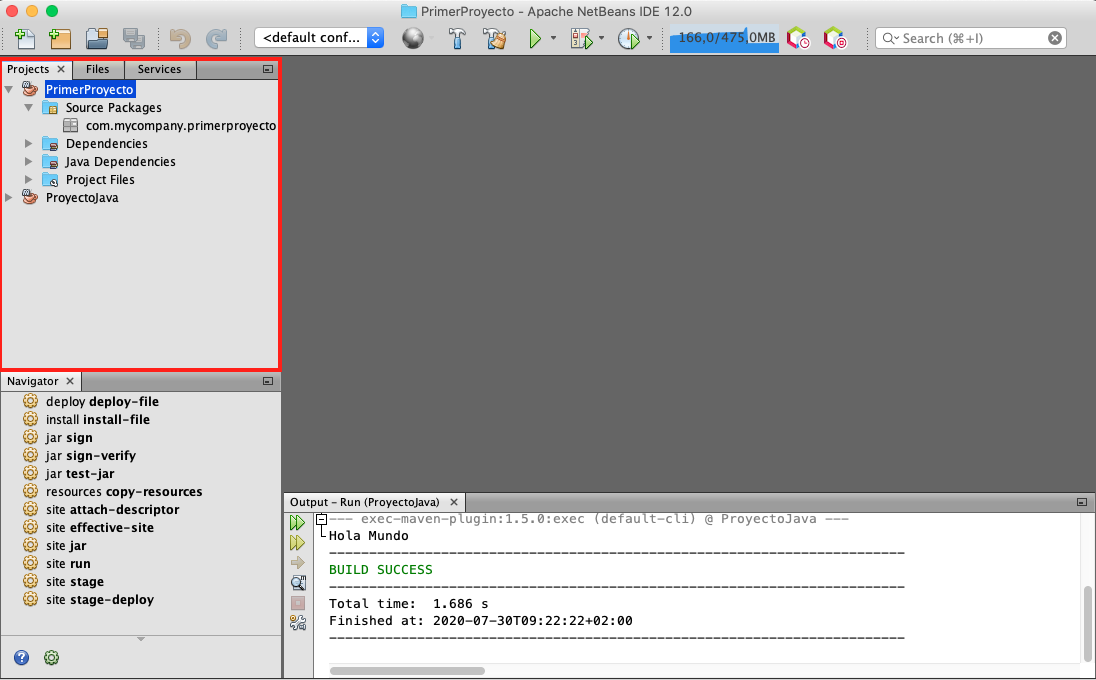Select the Dependencies folder
This screenshot has height=680, width=1096.
coord(106,143)
